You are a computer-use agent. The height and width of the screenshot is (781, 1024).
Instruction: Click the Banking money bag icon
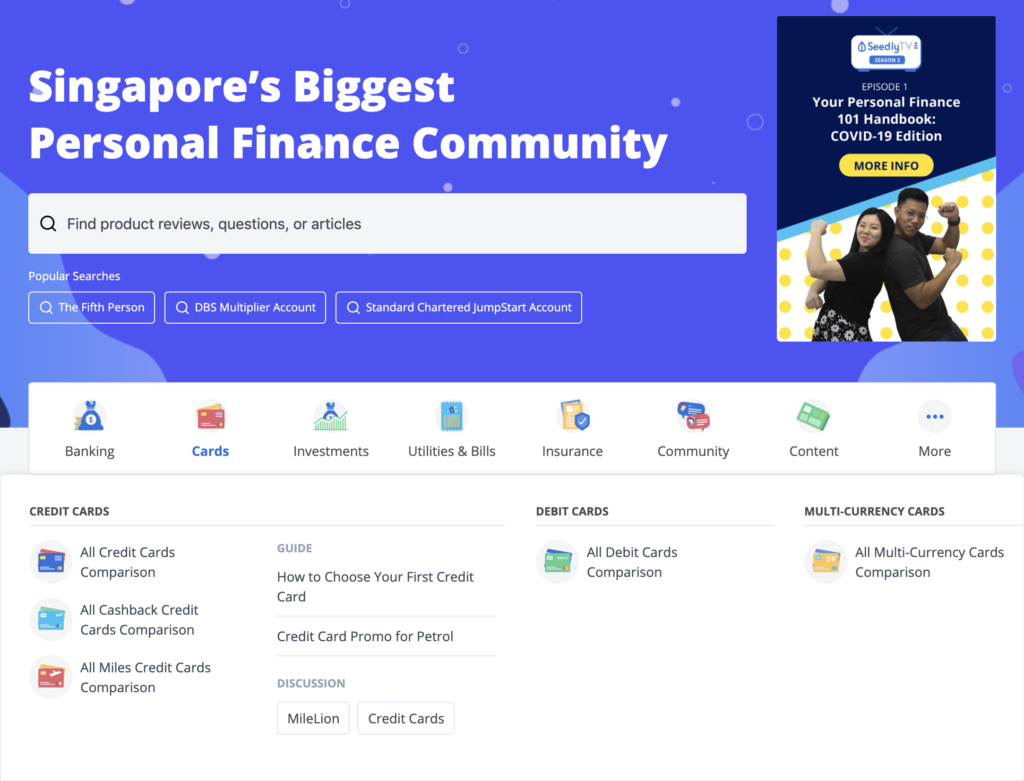click(x=89, y=416)
